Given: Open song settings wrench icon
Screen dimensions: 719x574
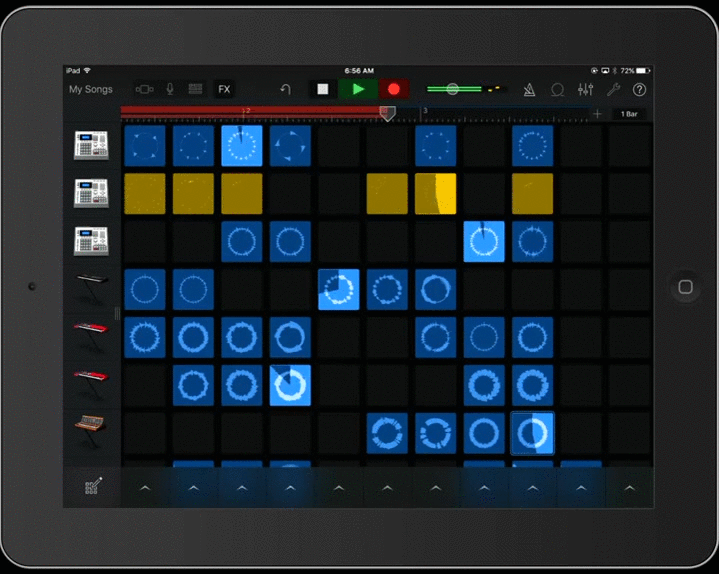Looking at the screenshot, I should coord(613,89).
